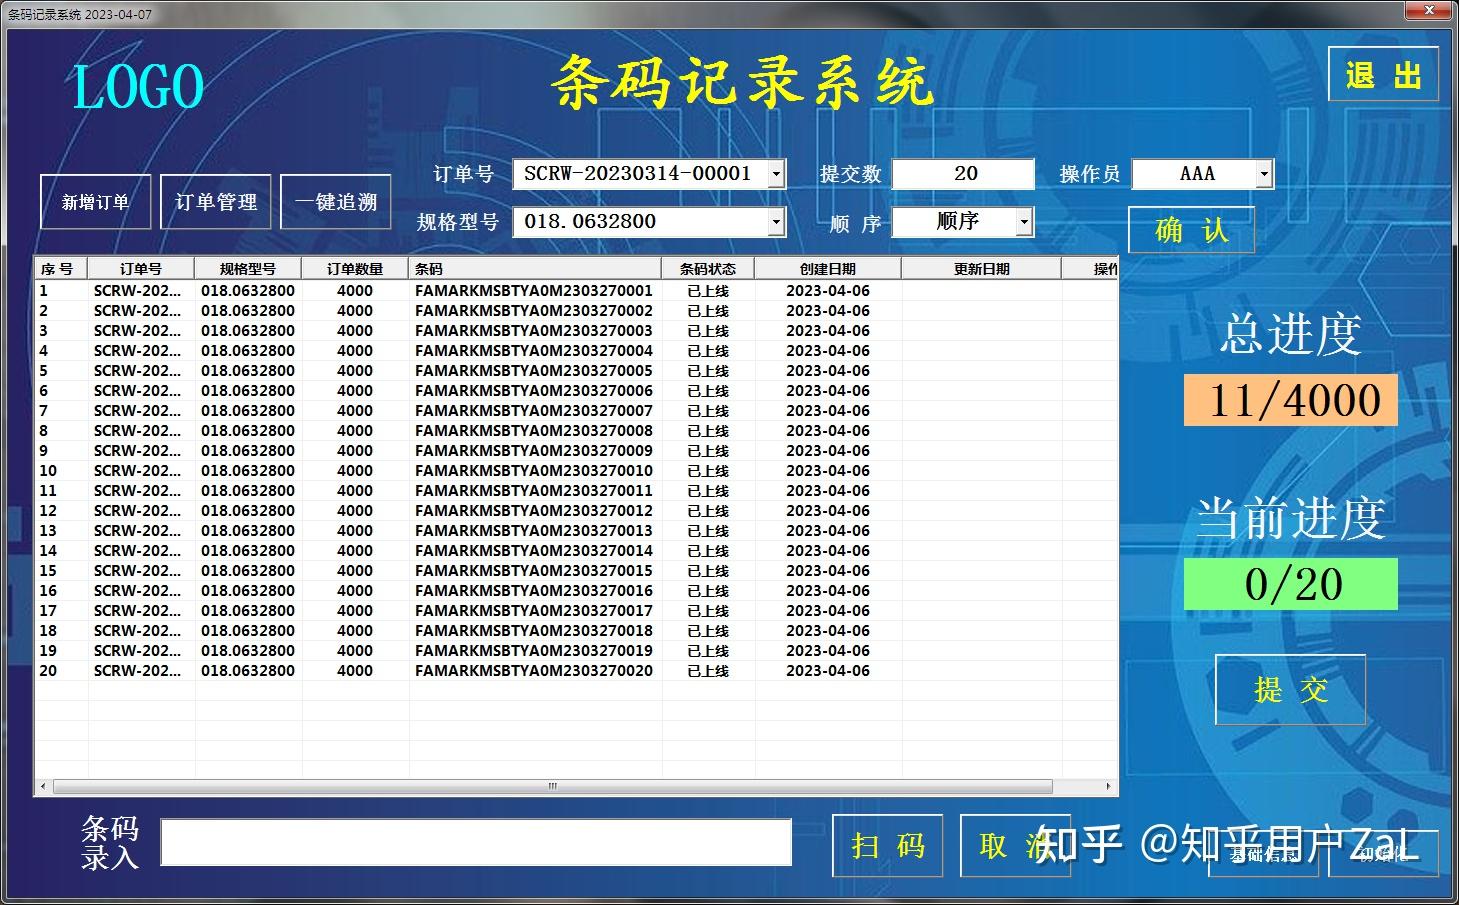Select barcode FAMARKMSBTYA0M2303270020

(534, 671)
